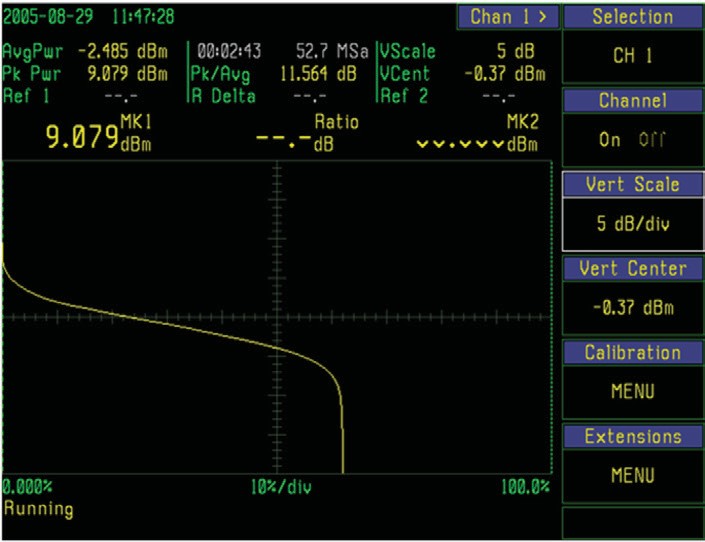Image resolution: width=705 pixels, height=542 pixels.
Task: Click the 2005-08-29 date stamp
Action: (x=48, y=17)
